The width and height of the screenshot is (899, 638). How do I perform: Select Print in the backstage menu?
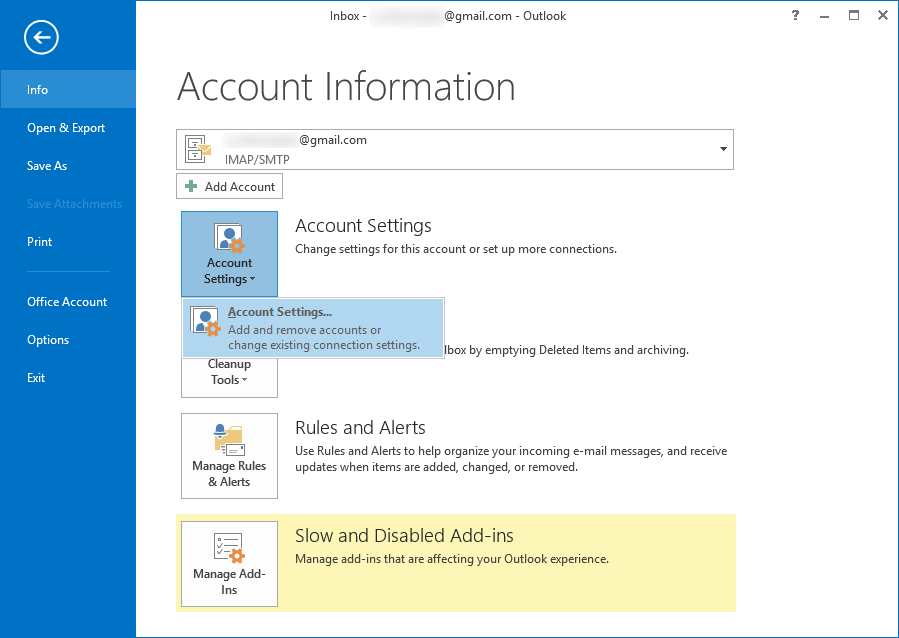point(40,242)
